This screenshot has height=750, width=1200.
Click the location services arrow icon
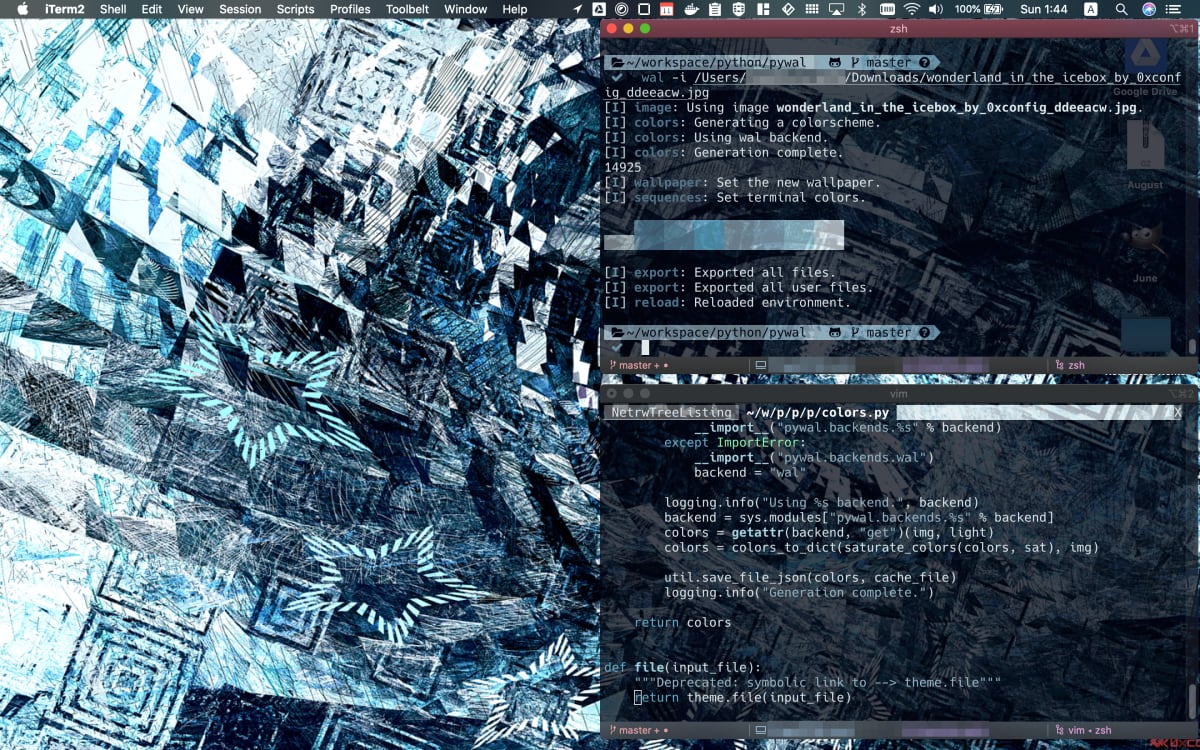[x=578, y=9]
